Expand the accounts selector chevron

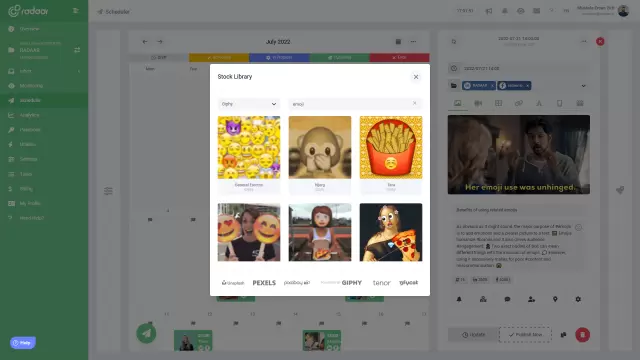click(x=583, y=86)
